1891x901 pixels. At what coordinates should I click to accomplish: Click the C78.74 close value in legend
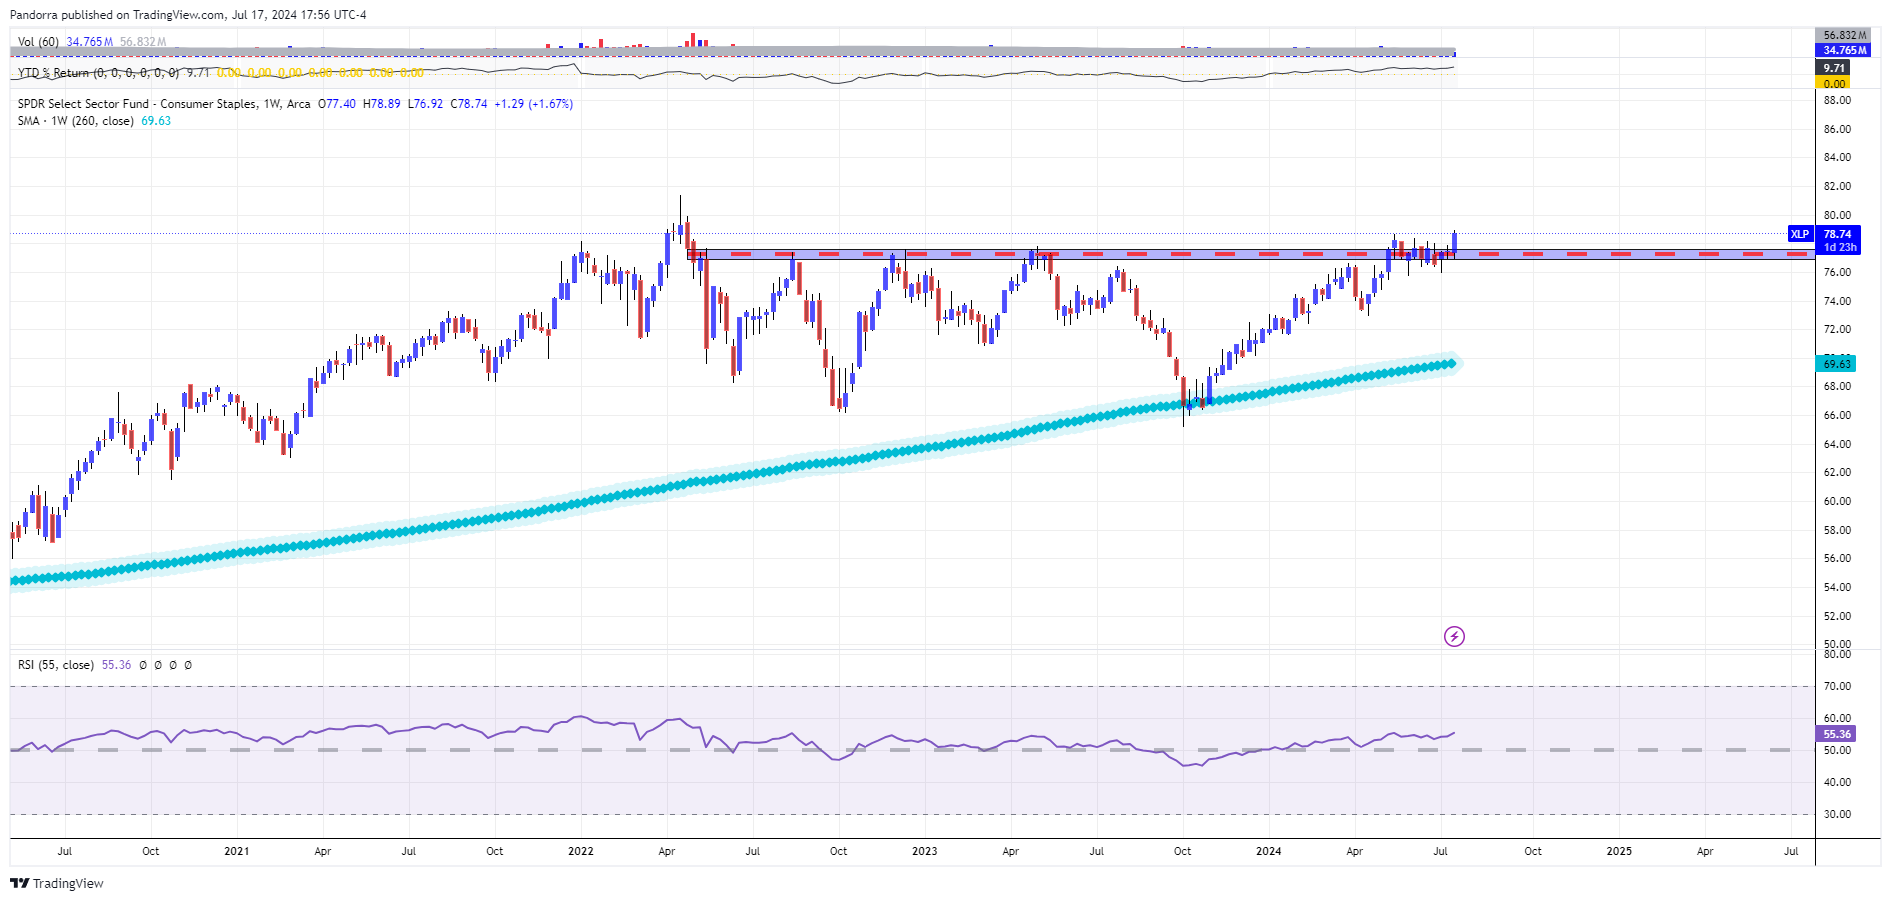(469, 104)
